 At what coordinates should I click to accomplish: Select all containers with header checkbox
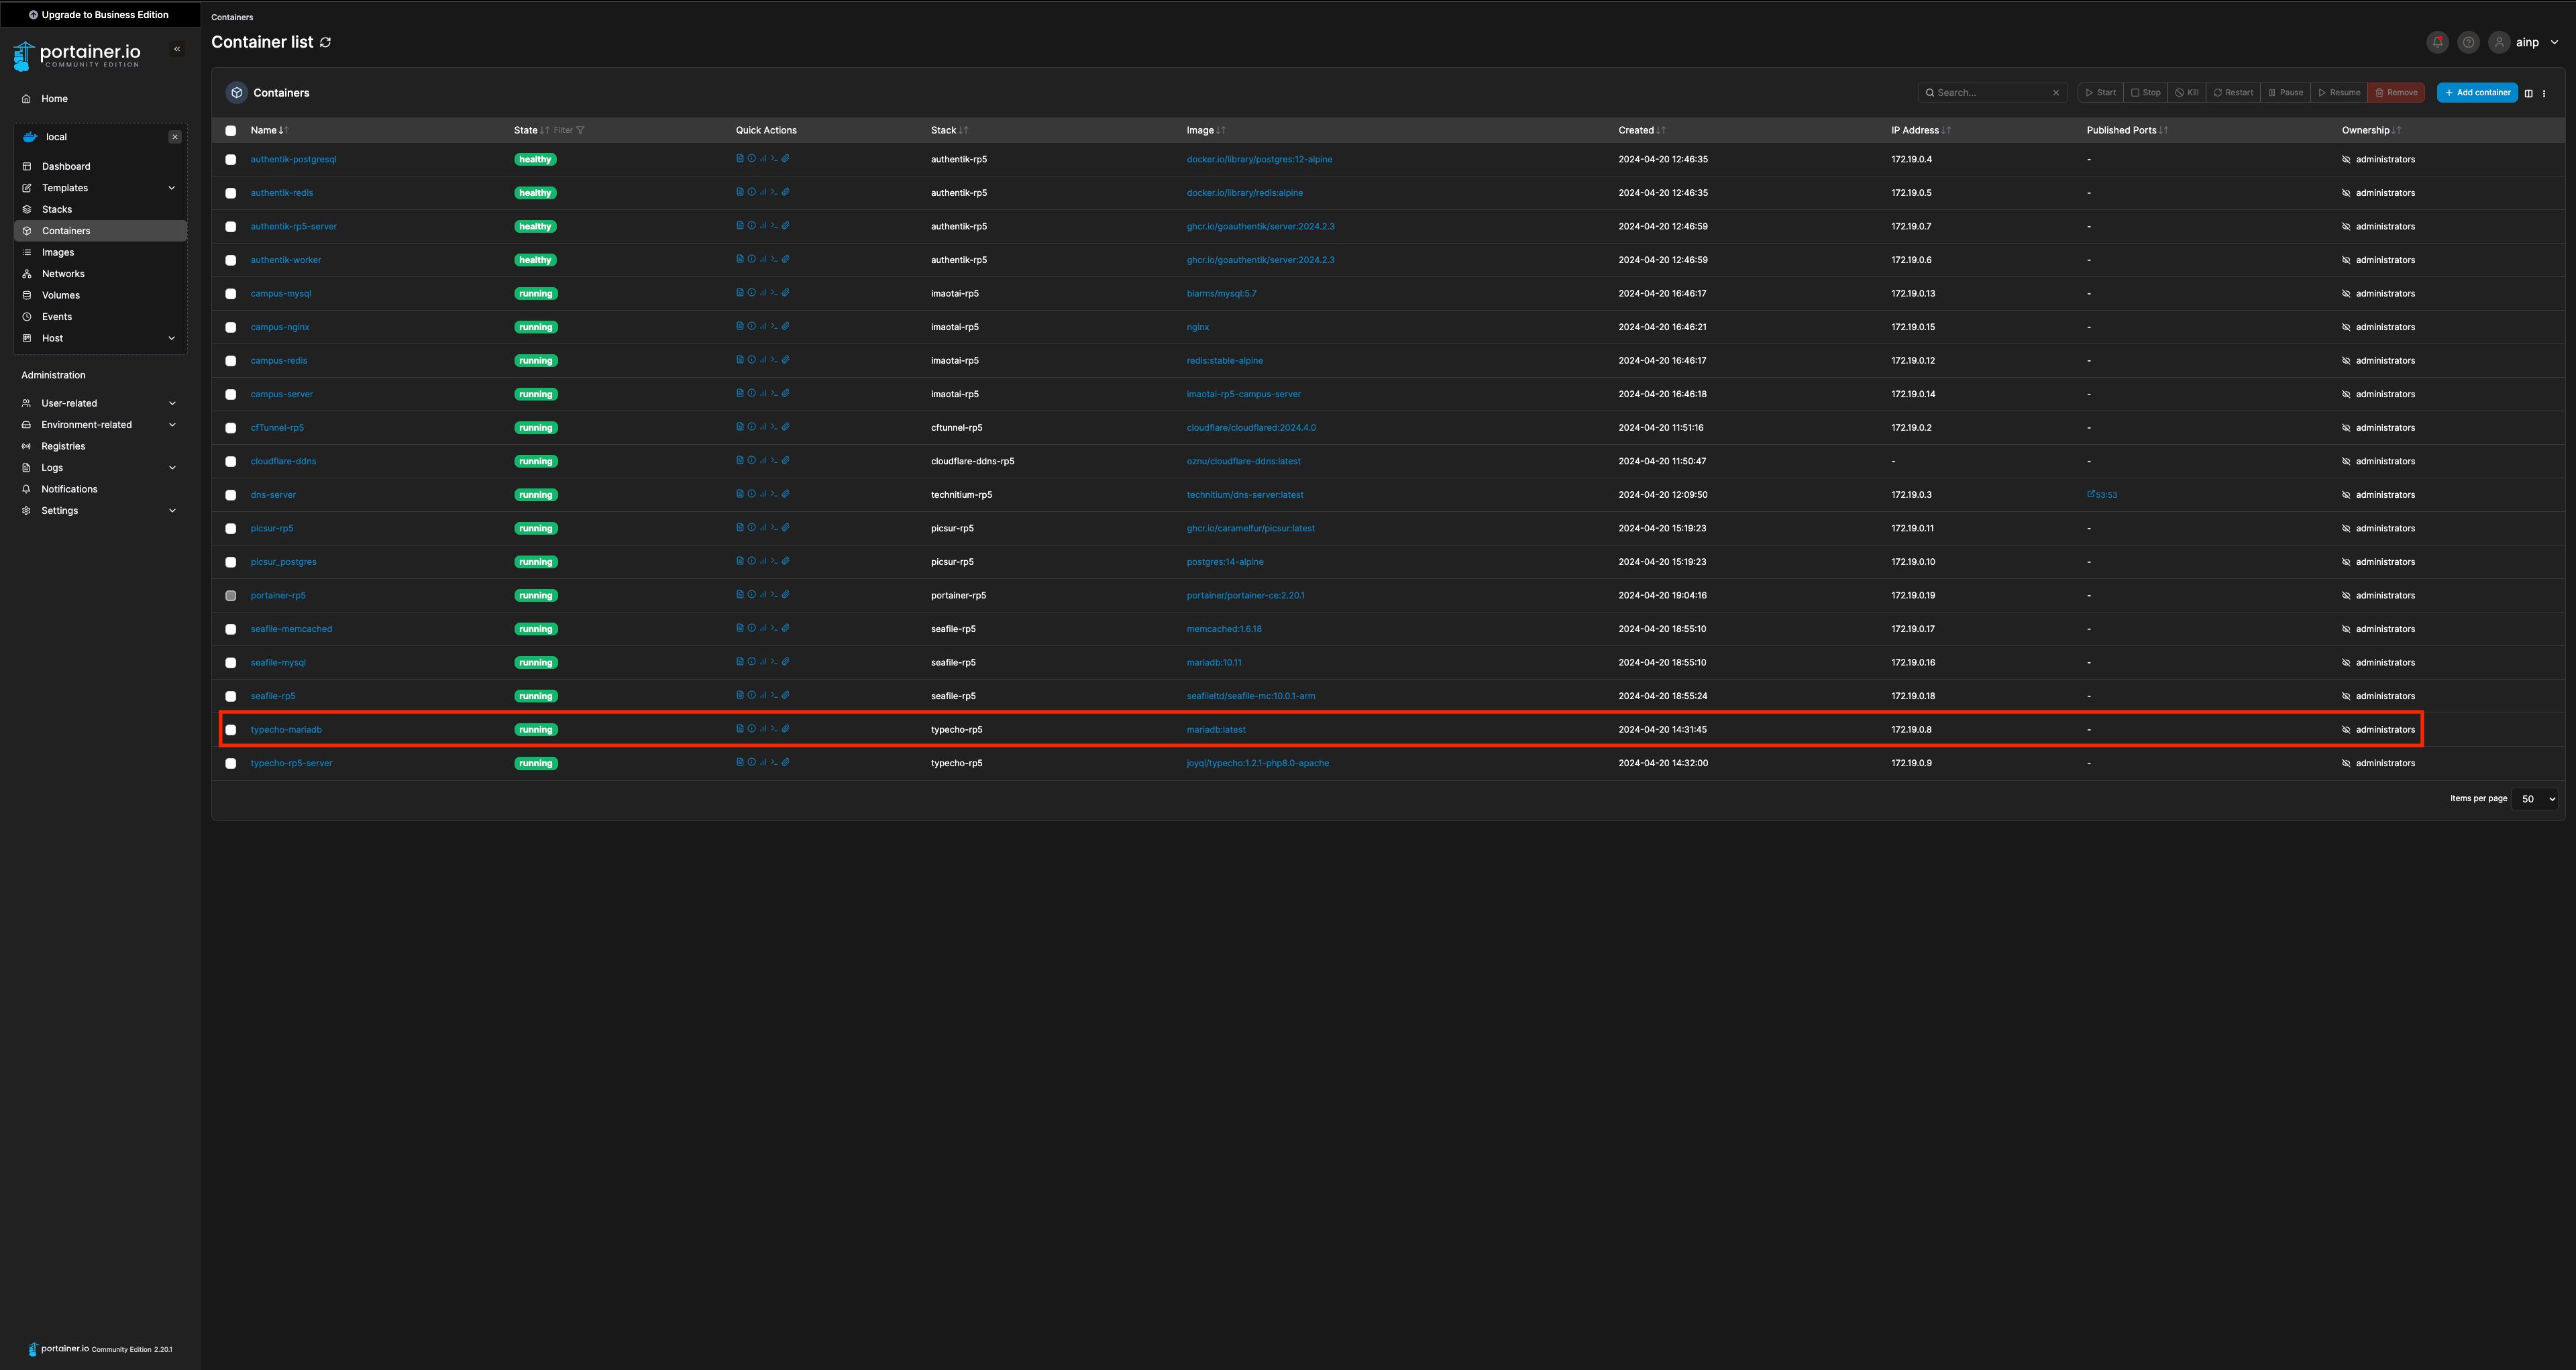[x=231, y=130]
